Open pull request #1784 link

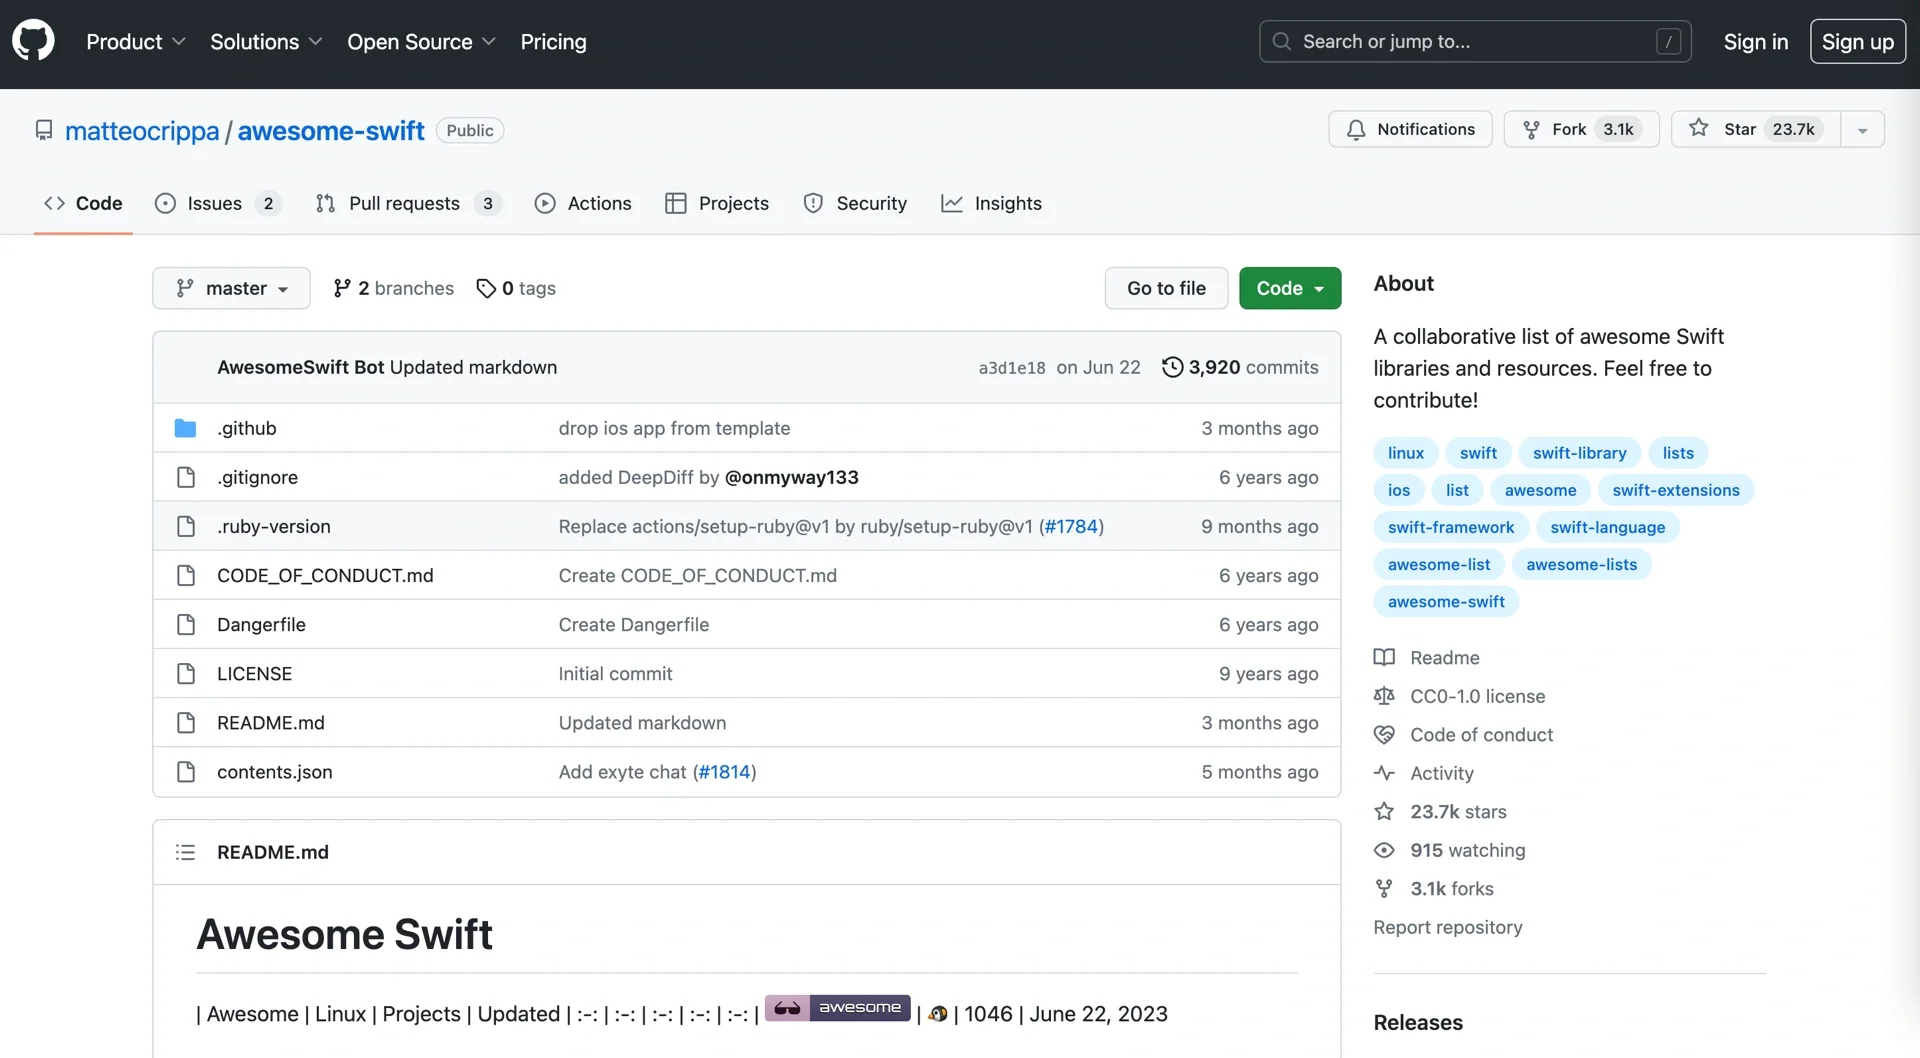(x=1071, y=526)
